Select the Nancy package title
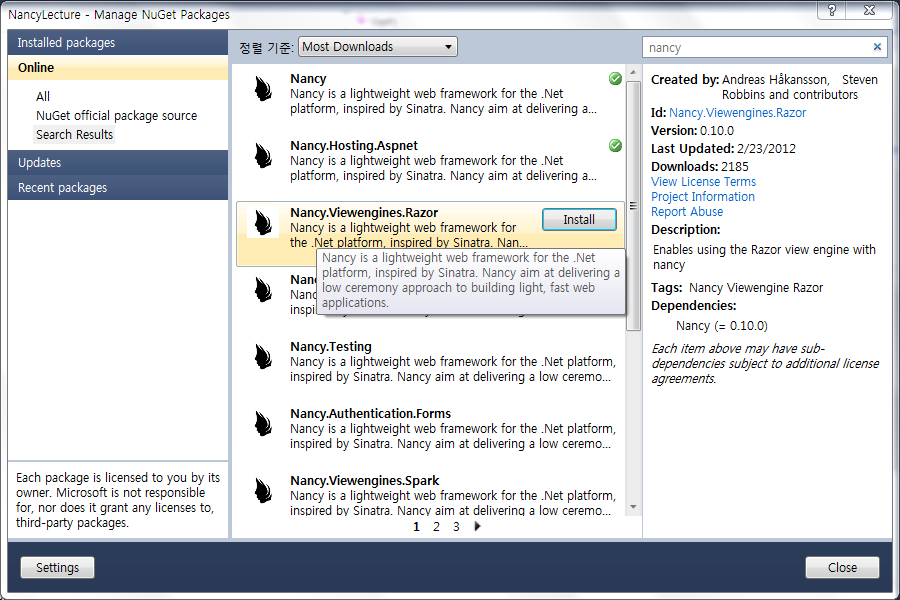 click(x=308, y=79)
